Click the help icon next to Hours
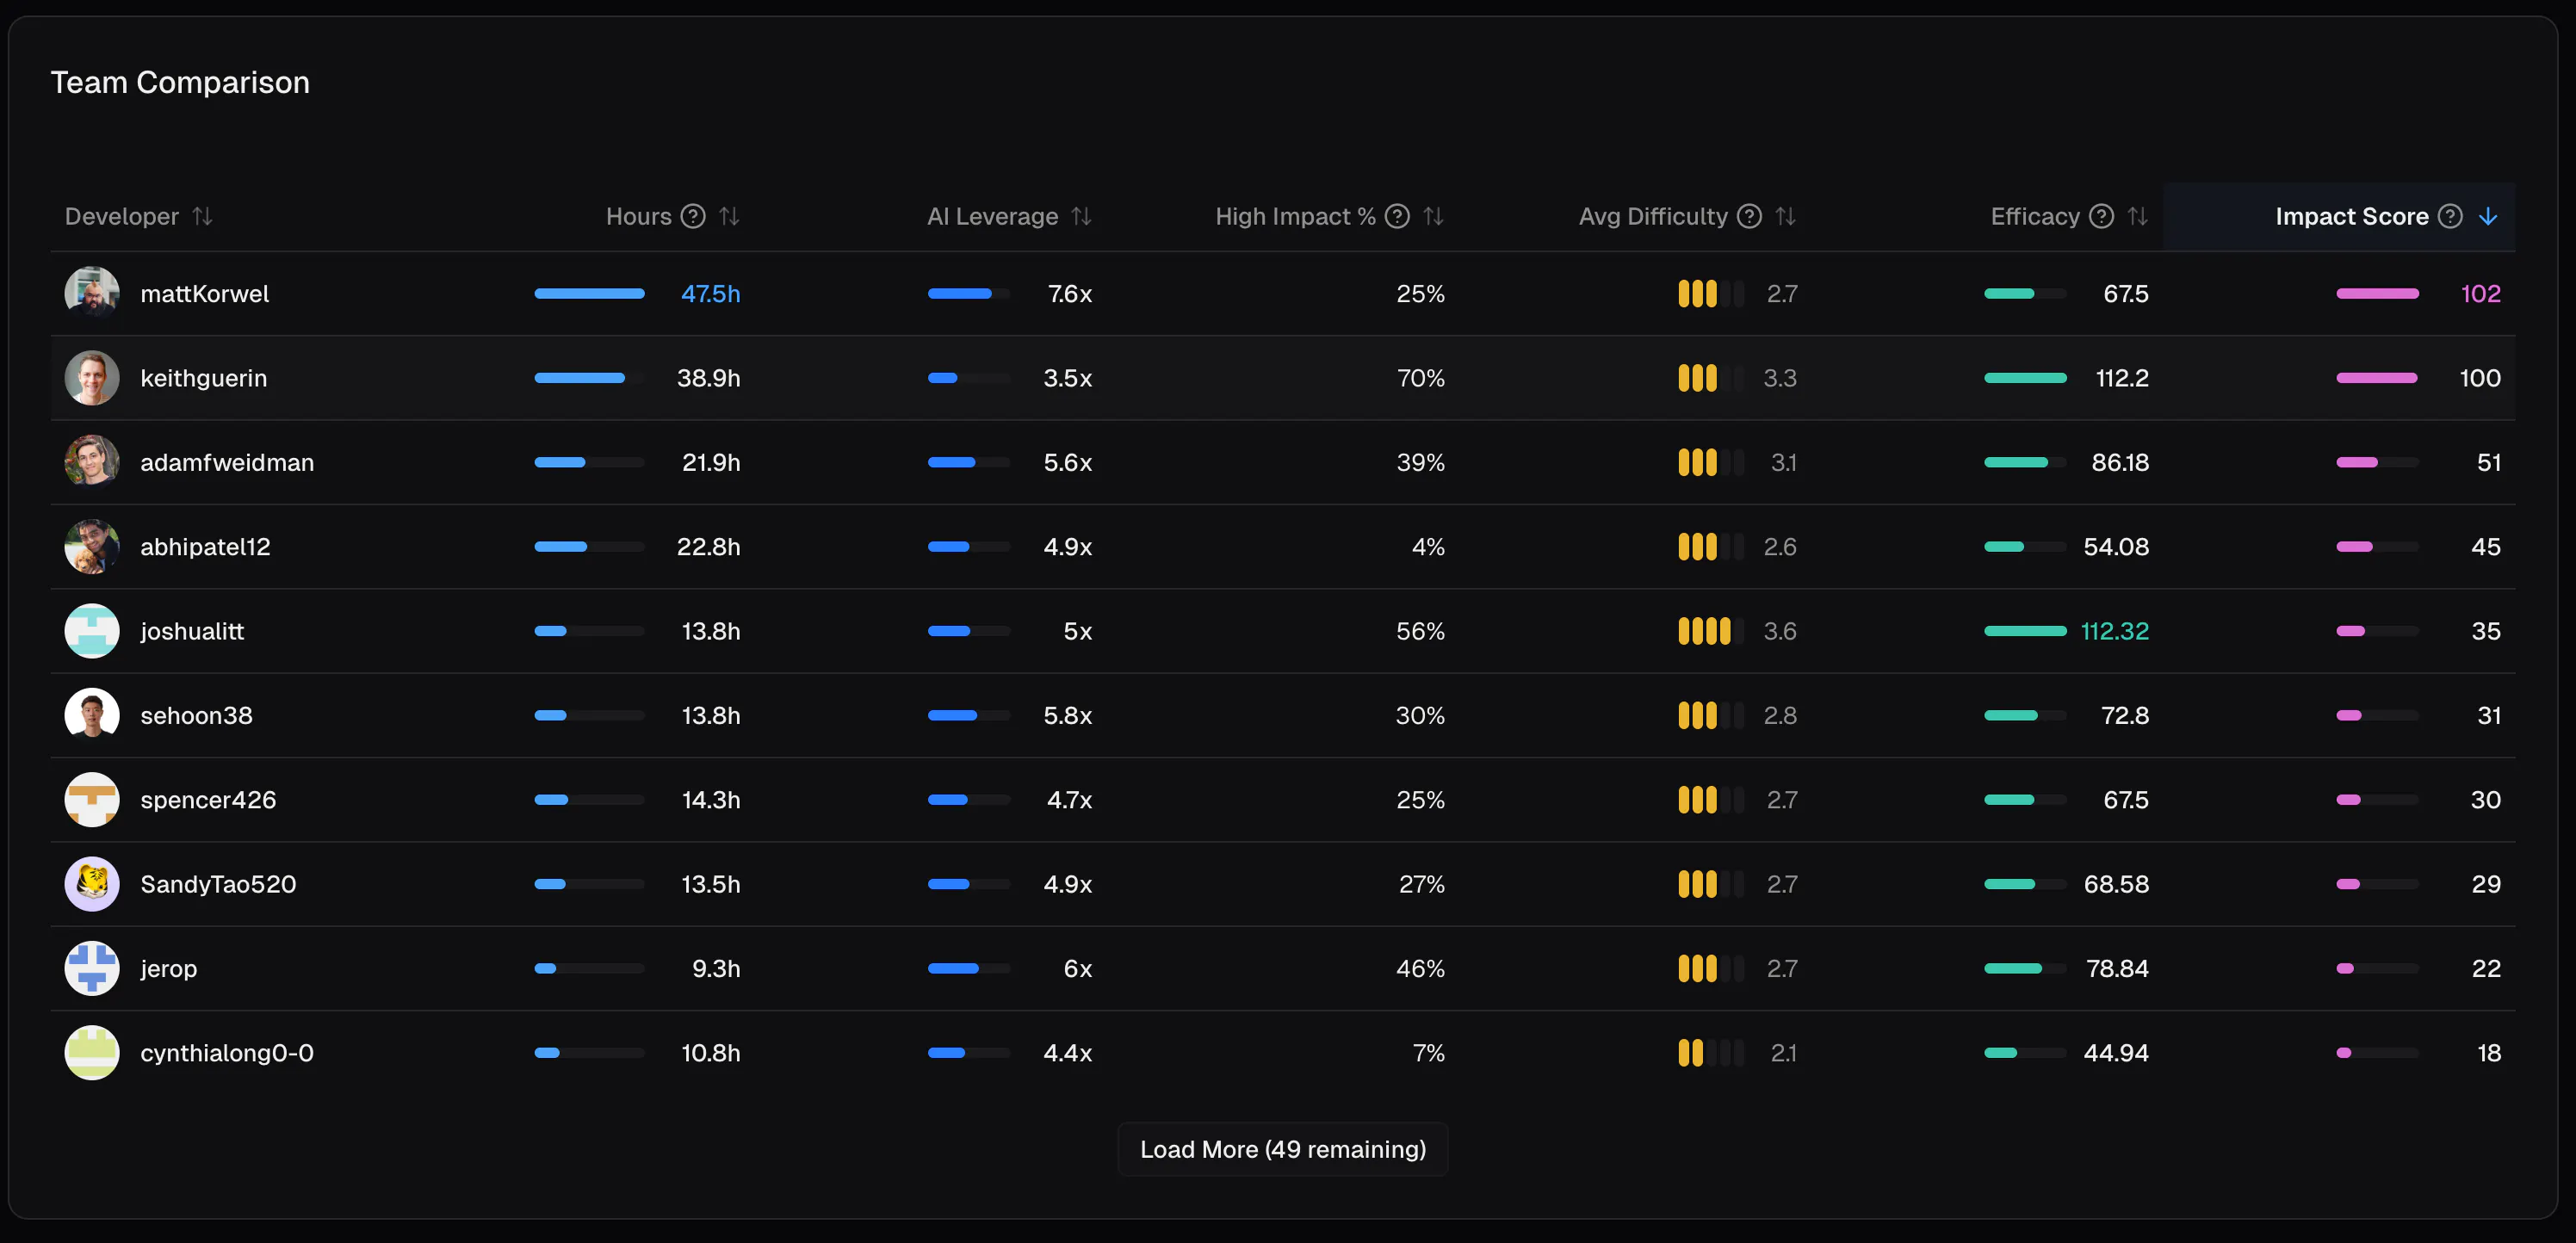 coord(693,216)
